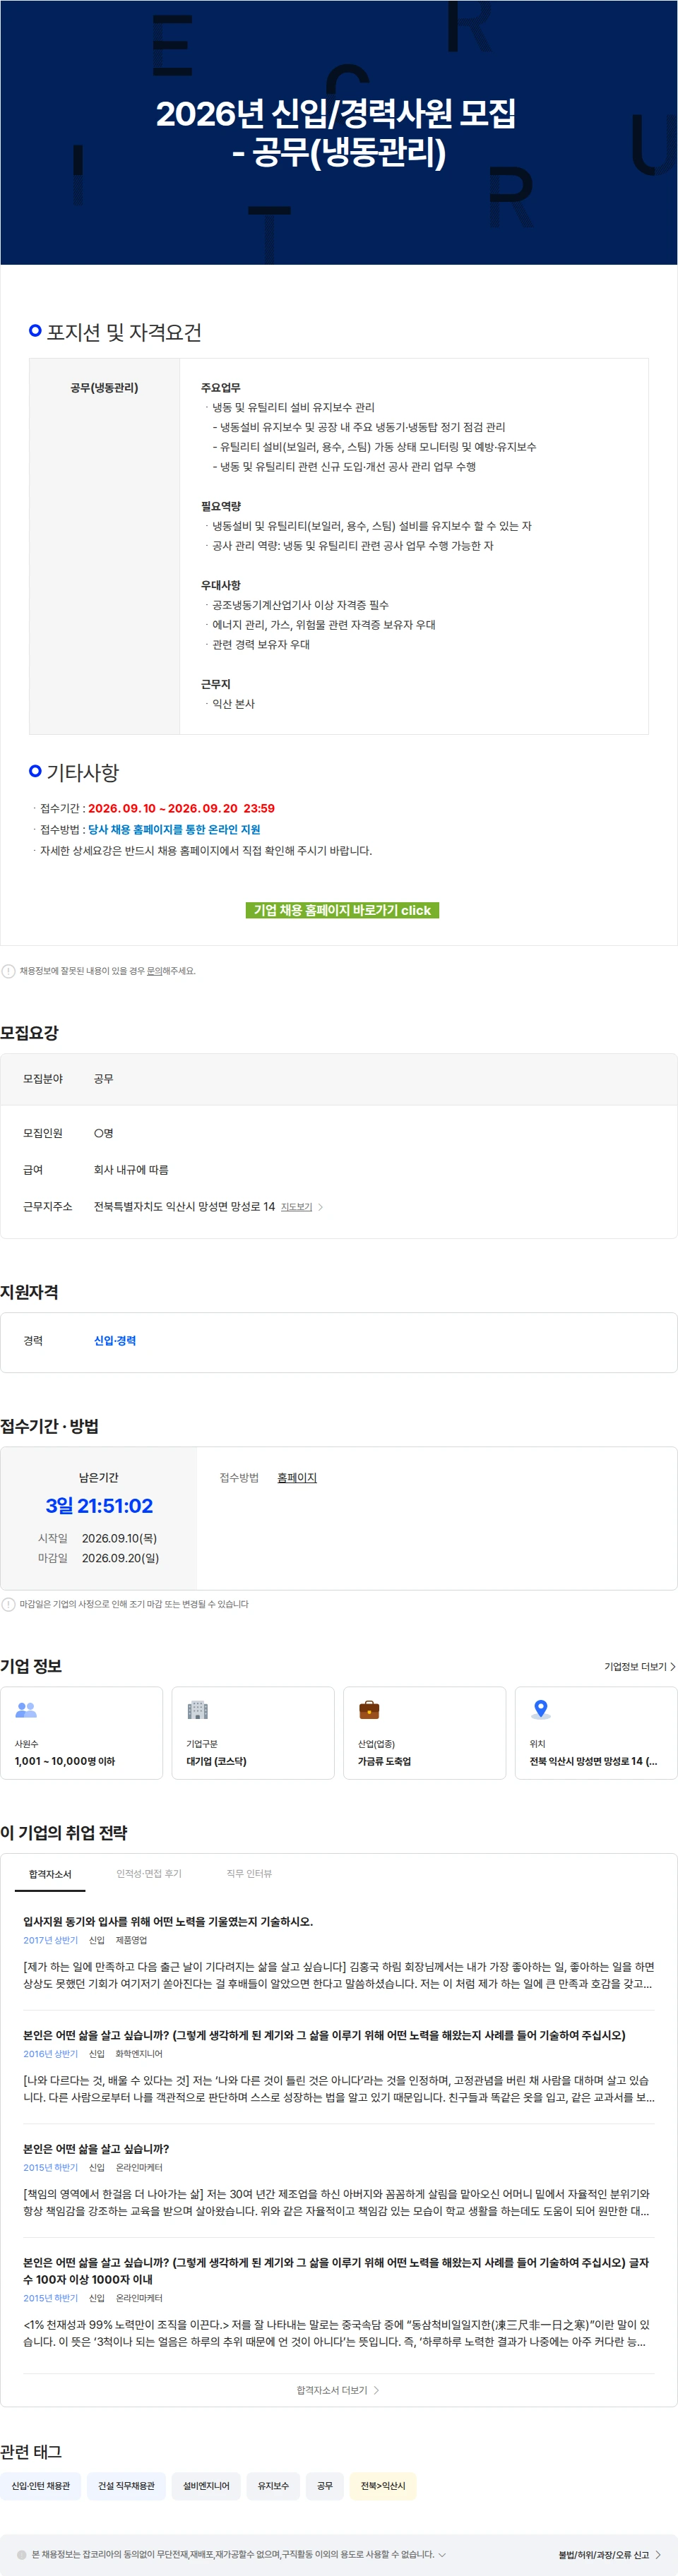Open essay with 글자수 100자 이상 1000자 이내
Image resolution: width=678 pixels, height=2576 pixels.
click(336, 2270)
